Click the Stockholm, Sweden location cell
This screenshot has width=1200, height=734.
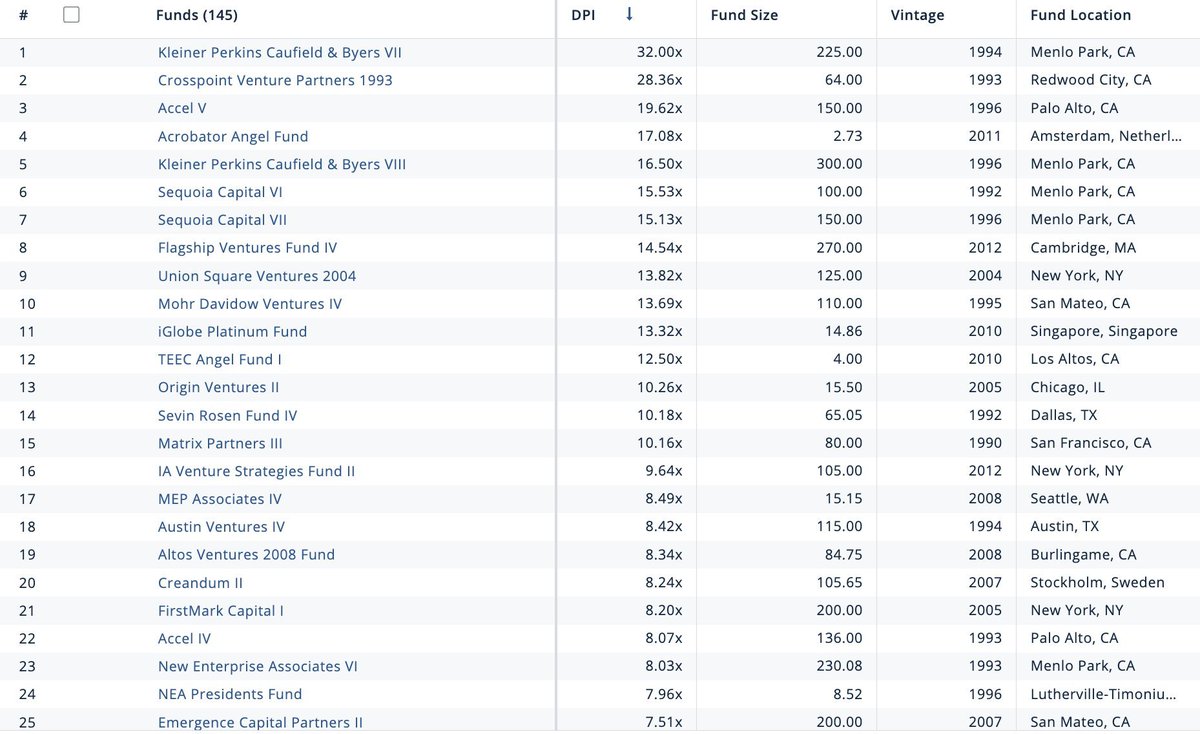[1098, 583]
